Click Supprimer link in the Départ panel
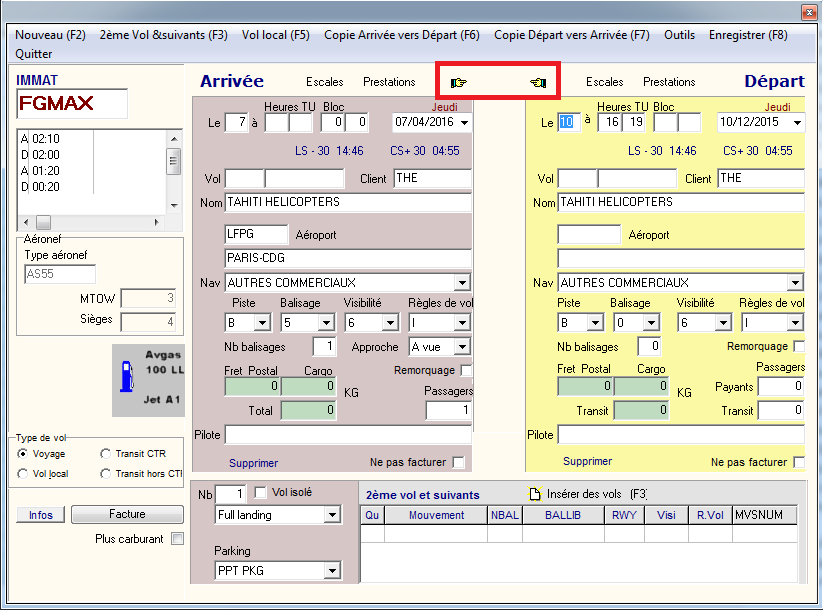Viewport: 823px width, 610px height. pos(587,462)
